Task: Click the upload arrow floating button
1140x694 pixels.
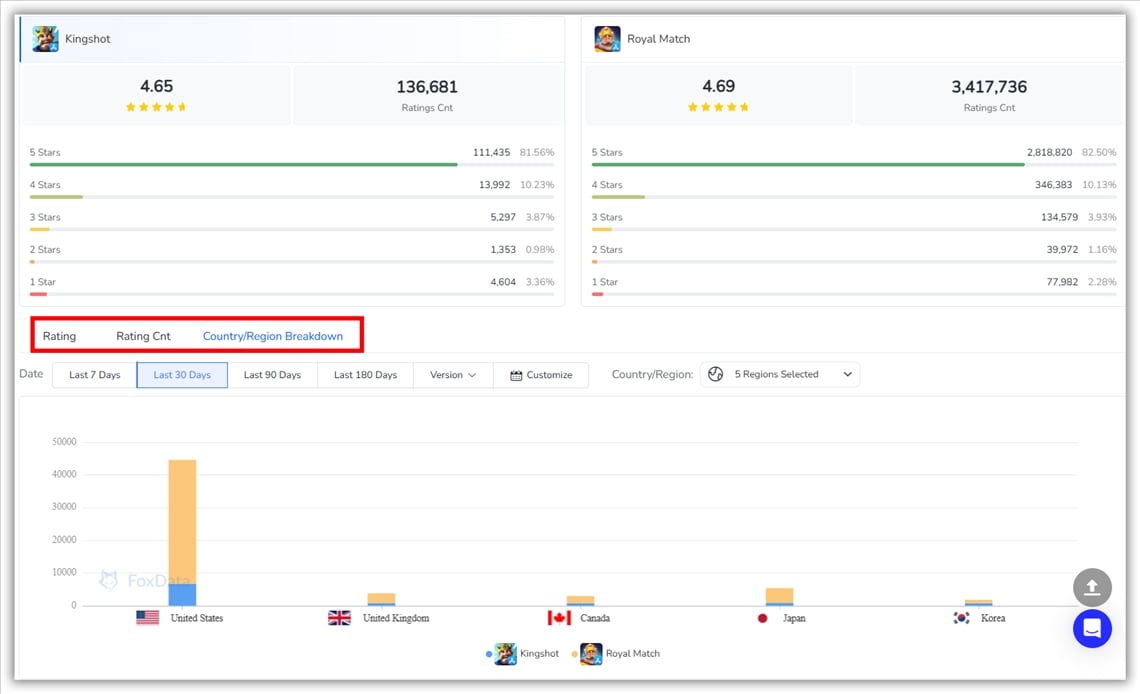Action: [1092, 587]
